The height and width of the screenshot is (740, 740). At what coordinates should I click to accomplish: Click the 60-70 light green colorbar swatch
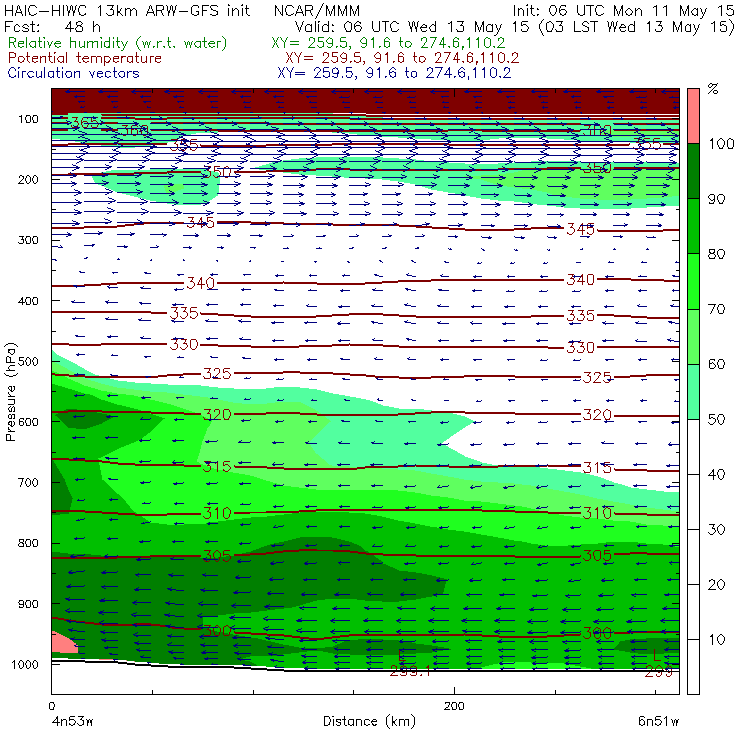[693, 336]
